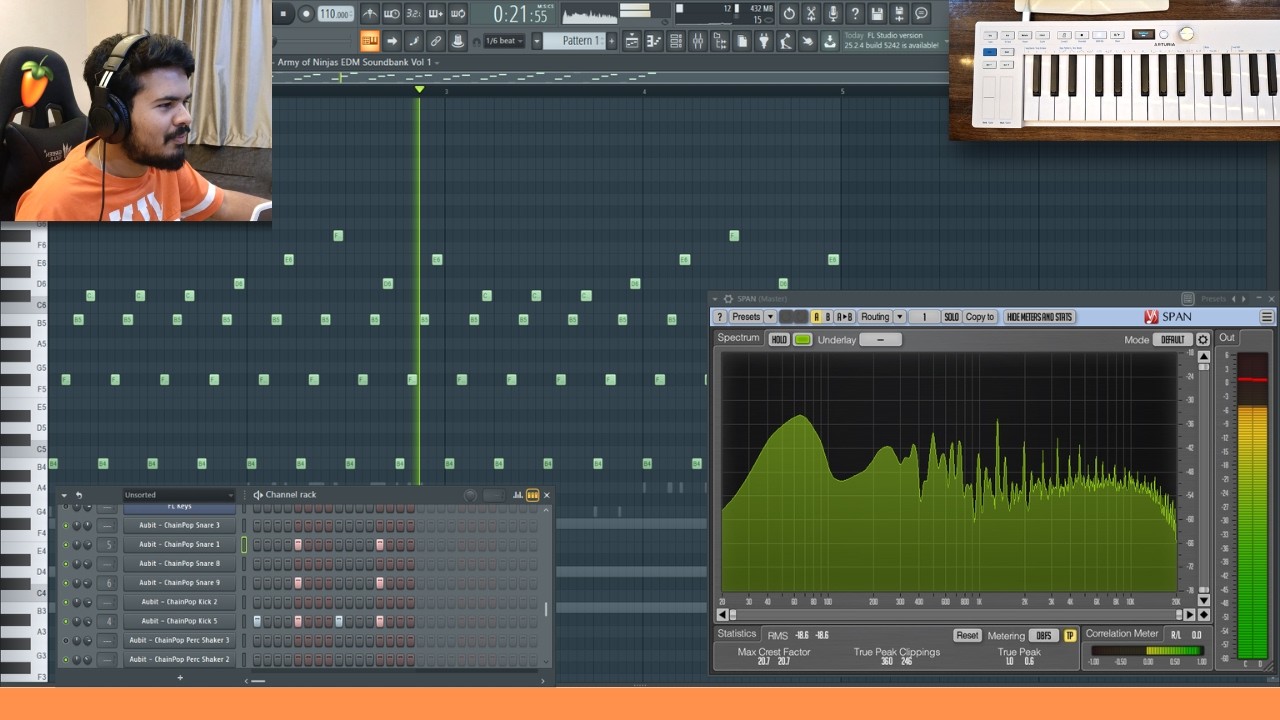The height and width of the screenshot is (720, 1280).
Task: Click the plugin picker plug icon
Action: coord(764,41)
